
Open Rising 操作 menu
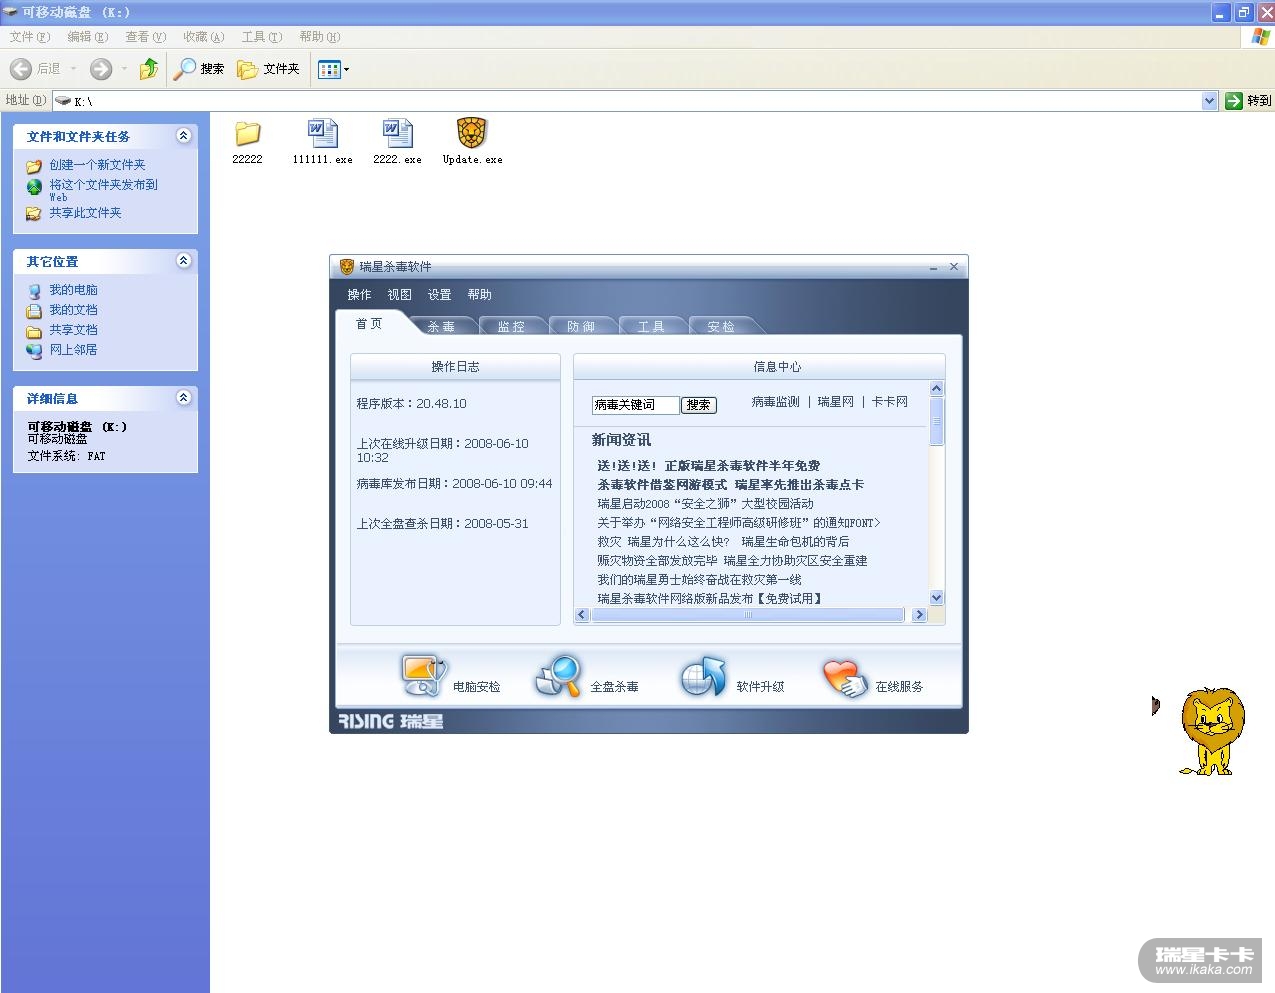point(359,295)
